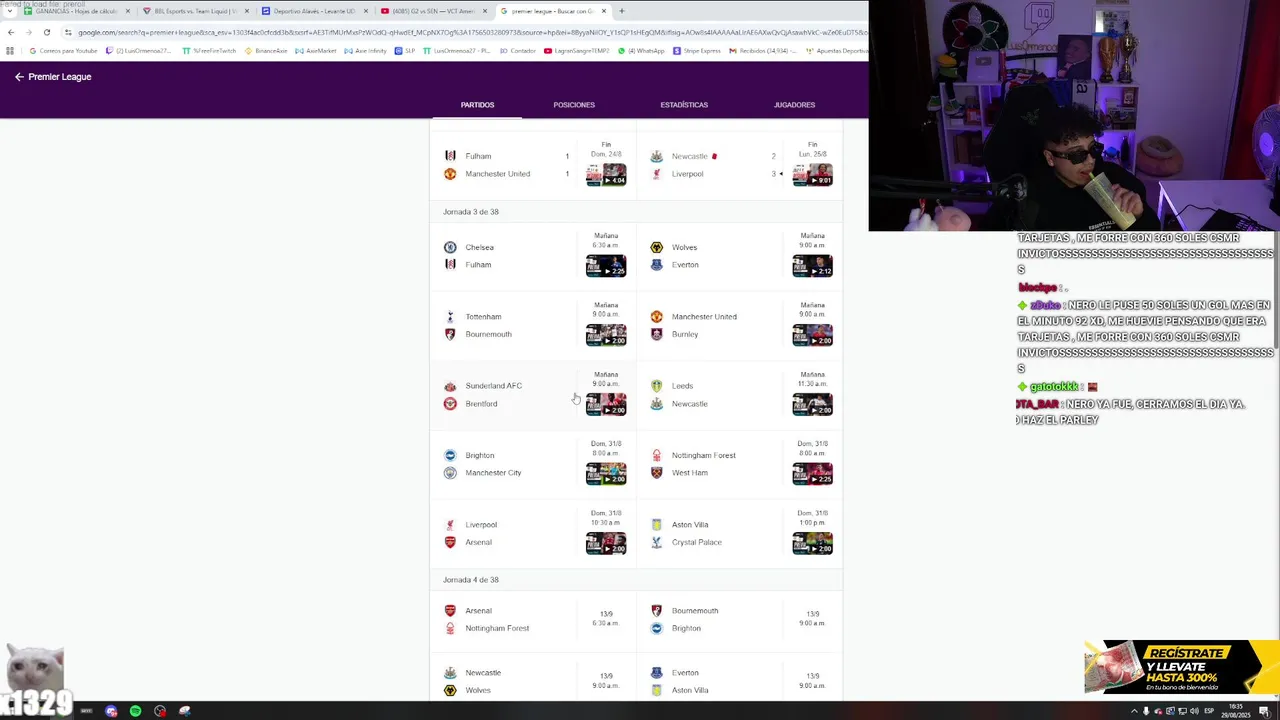
Task: Click the West Ham club crest
Action: coord(656,473)
